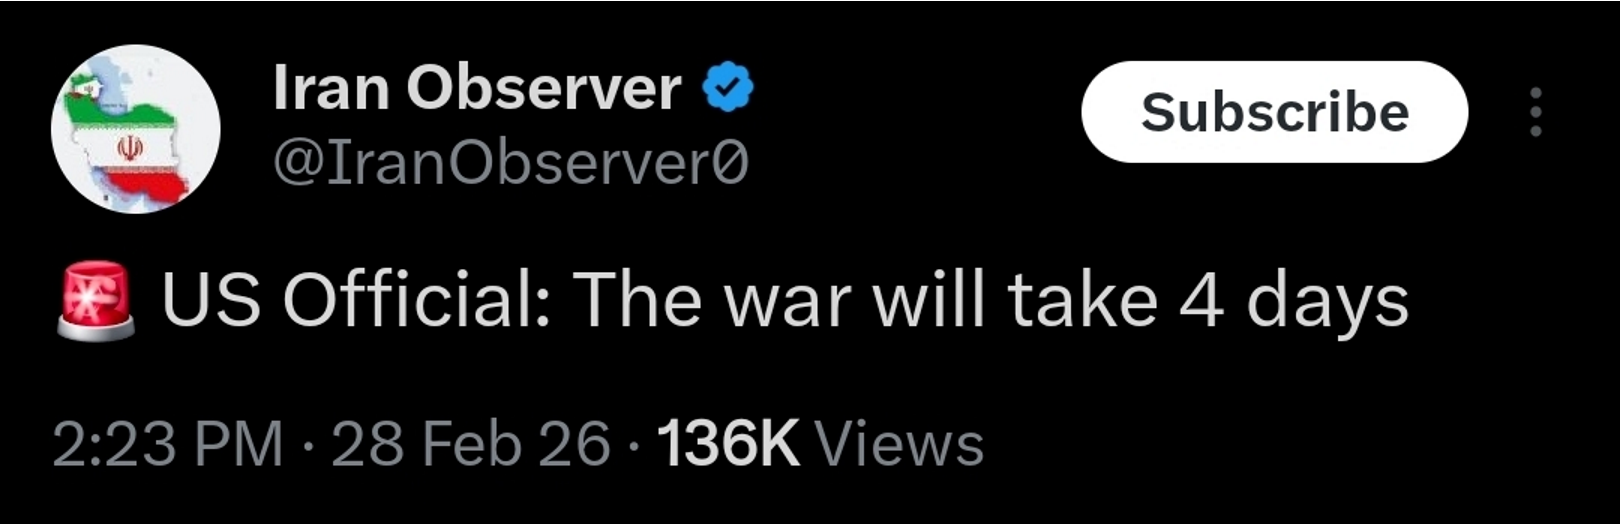Click the slashed zero ending the handle
1620x524 pixels.
(x=733, y=164)
